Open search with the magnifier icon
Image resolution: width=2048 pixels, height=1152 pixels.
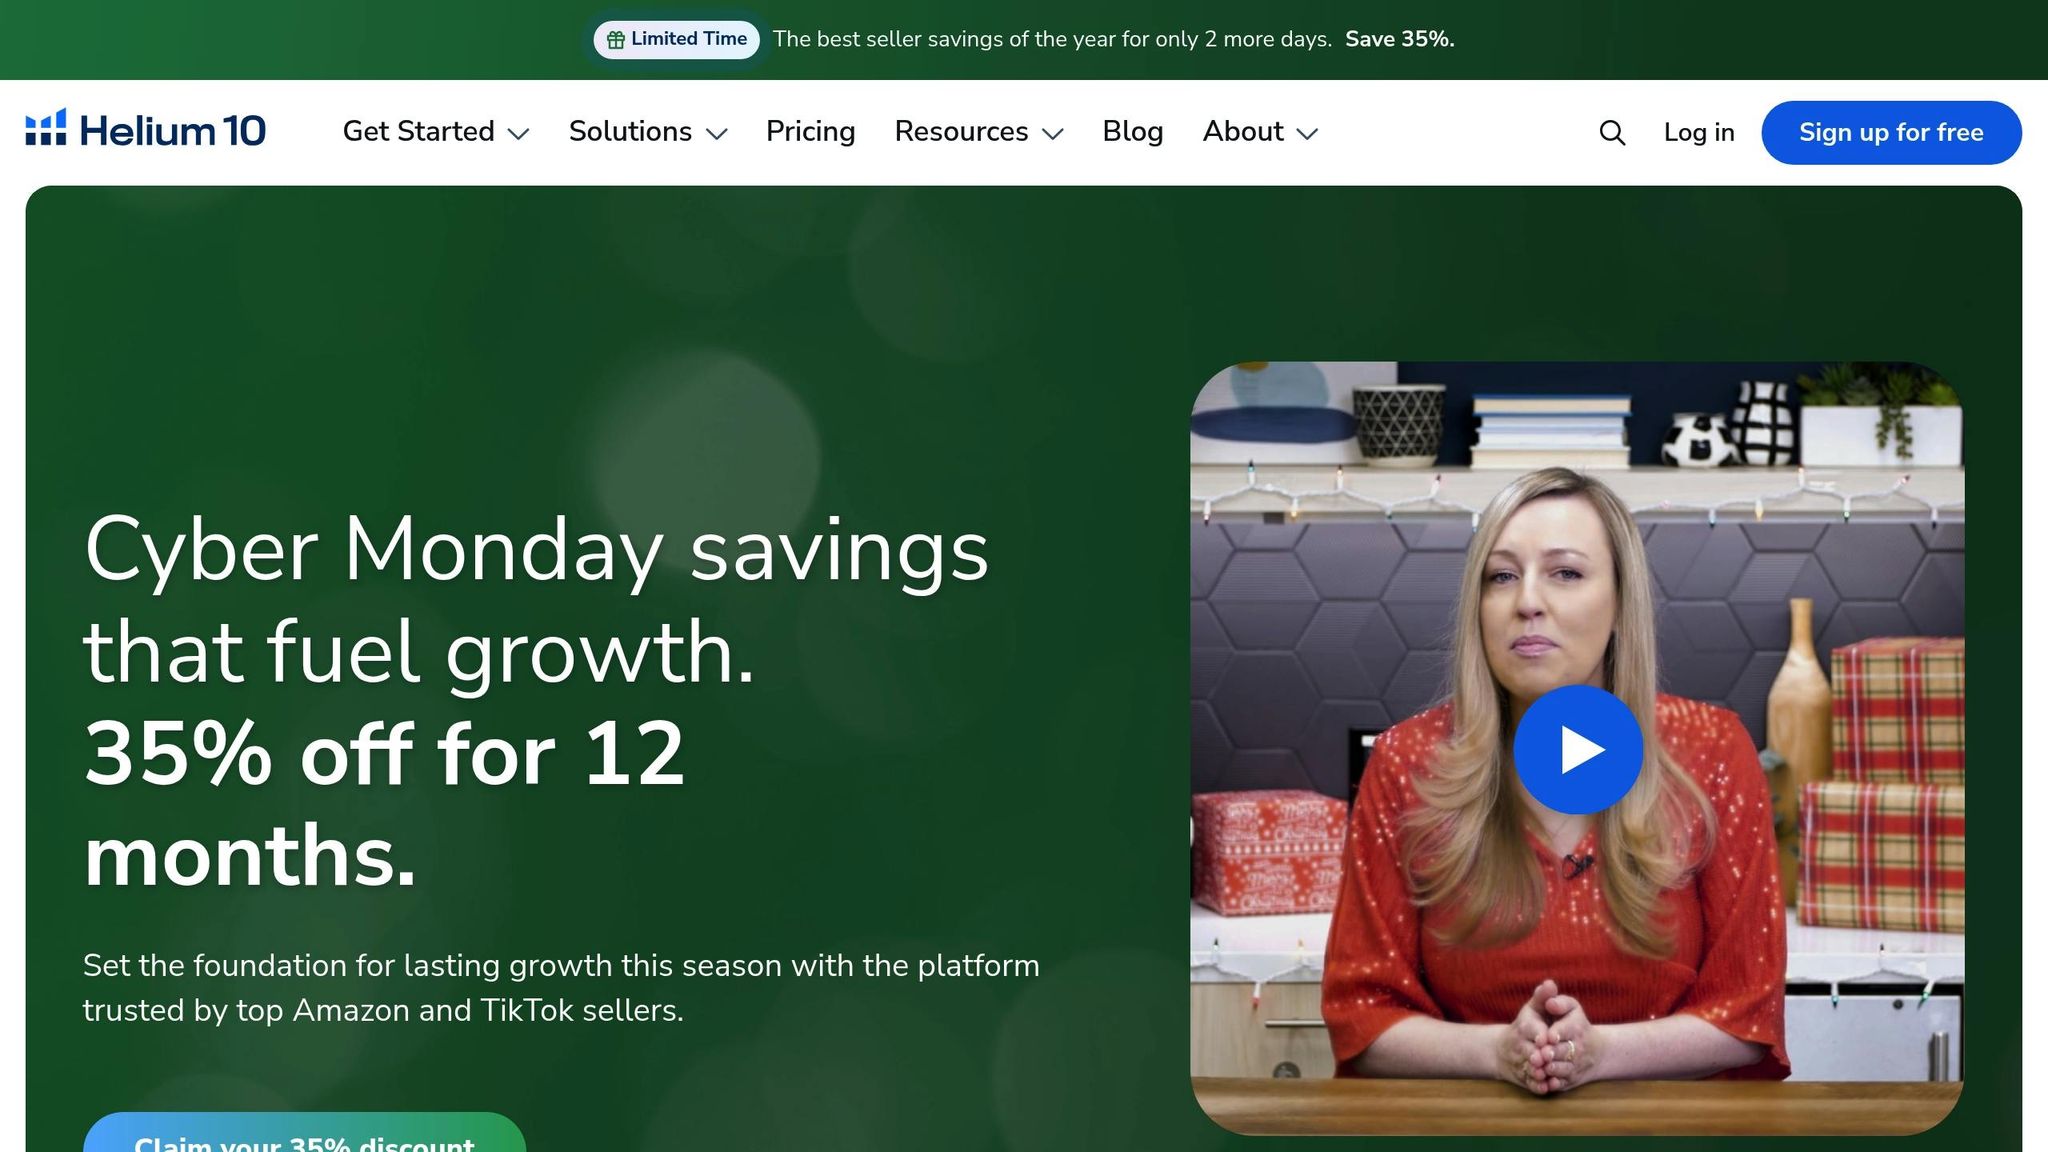click(1612, 133)
